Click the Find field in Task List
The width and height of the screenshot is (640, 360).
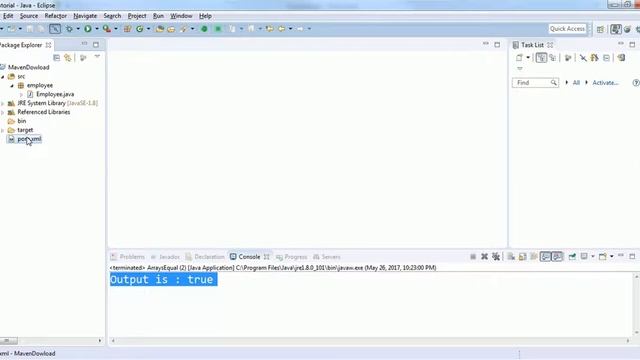(535, 83)
